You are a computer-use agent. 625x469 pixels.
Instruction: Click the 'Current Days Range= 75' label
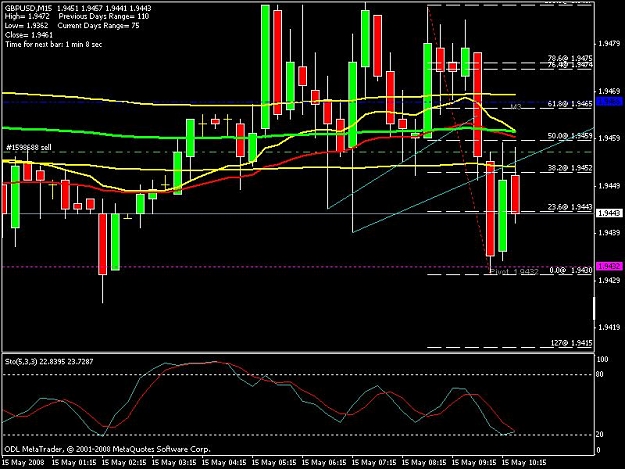click(98, 26)
